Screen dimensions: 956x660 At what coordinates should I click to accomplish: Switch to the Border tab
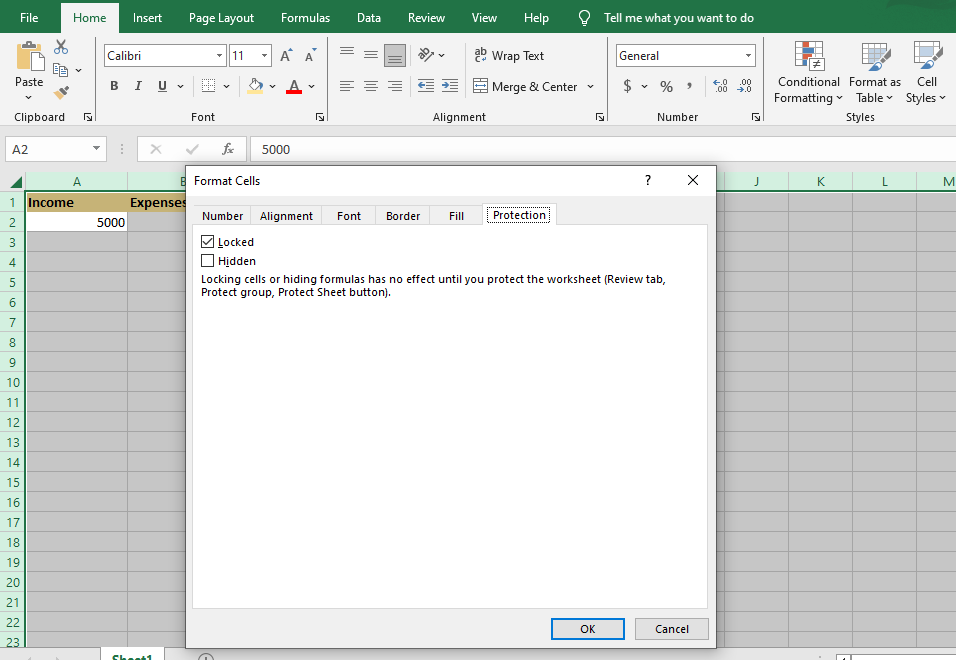(x=403, y=215)
